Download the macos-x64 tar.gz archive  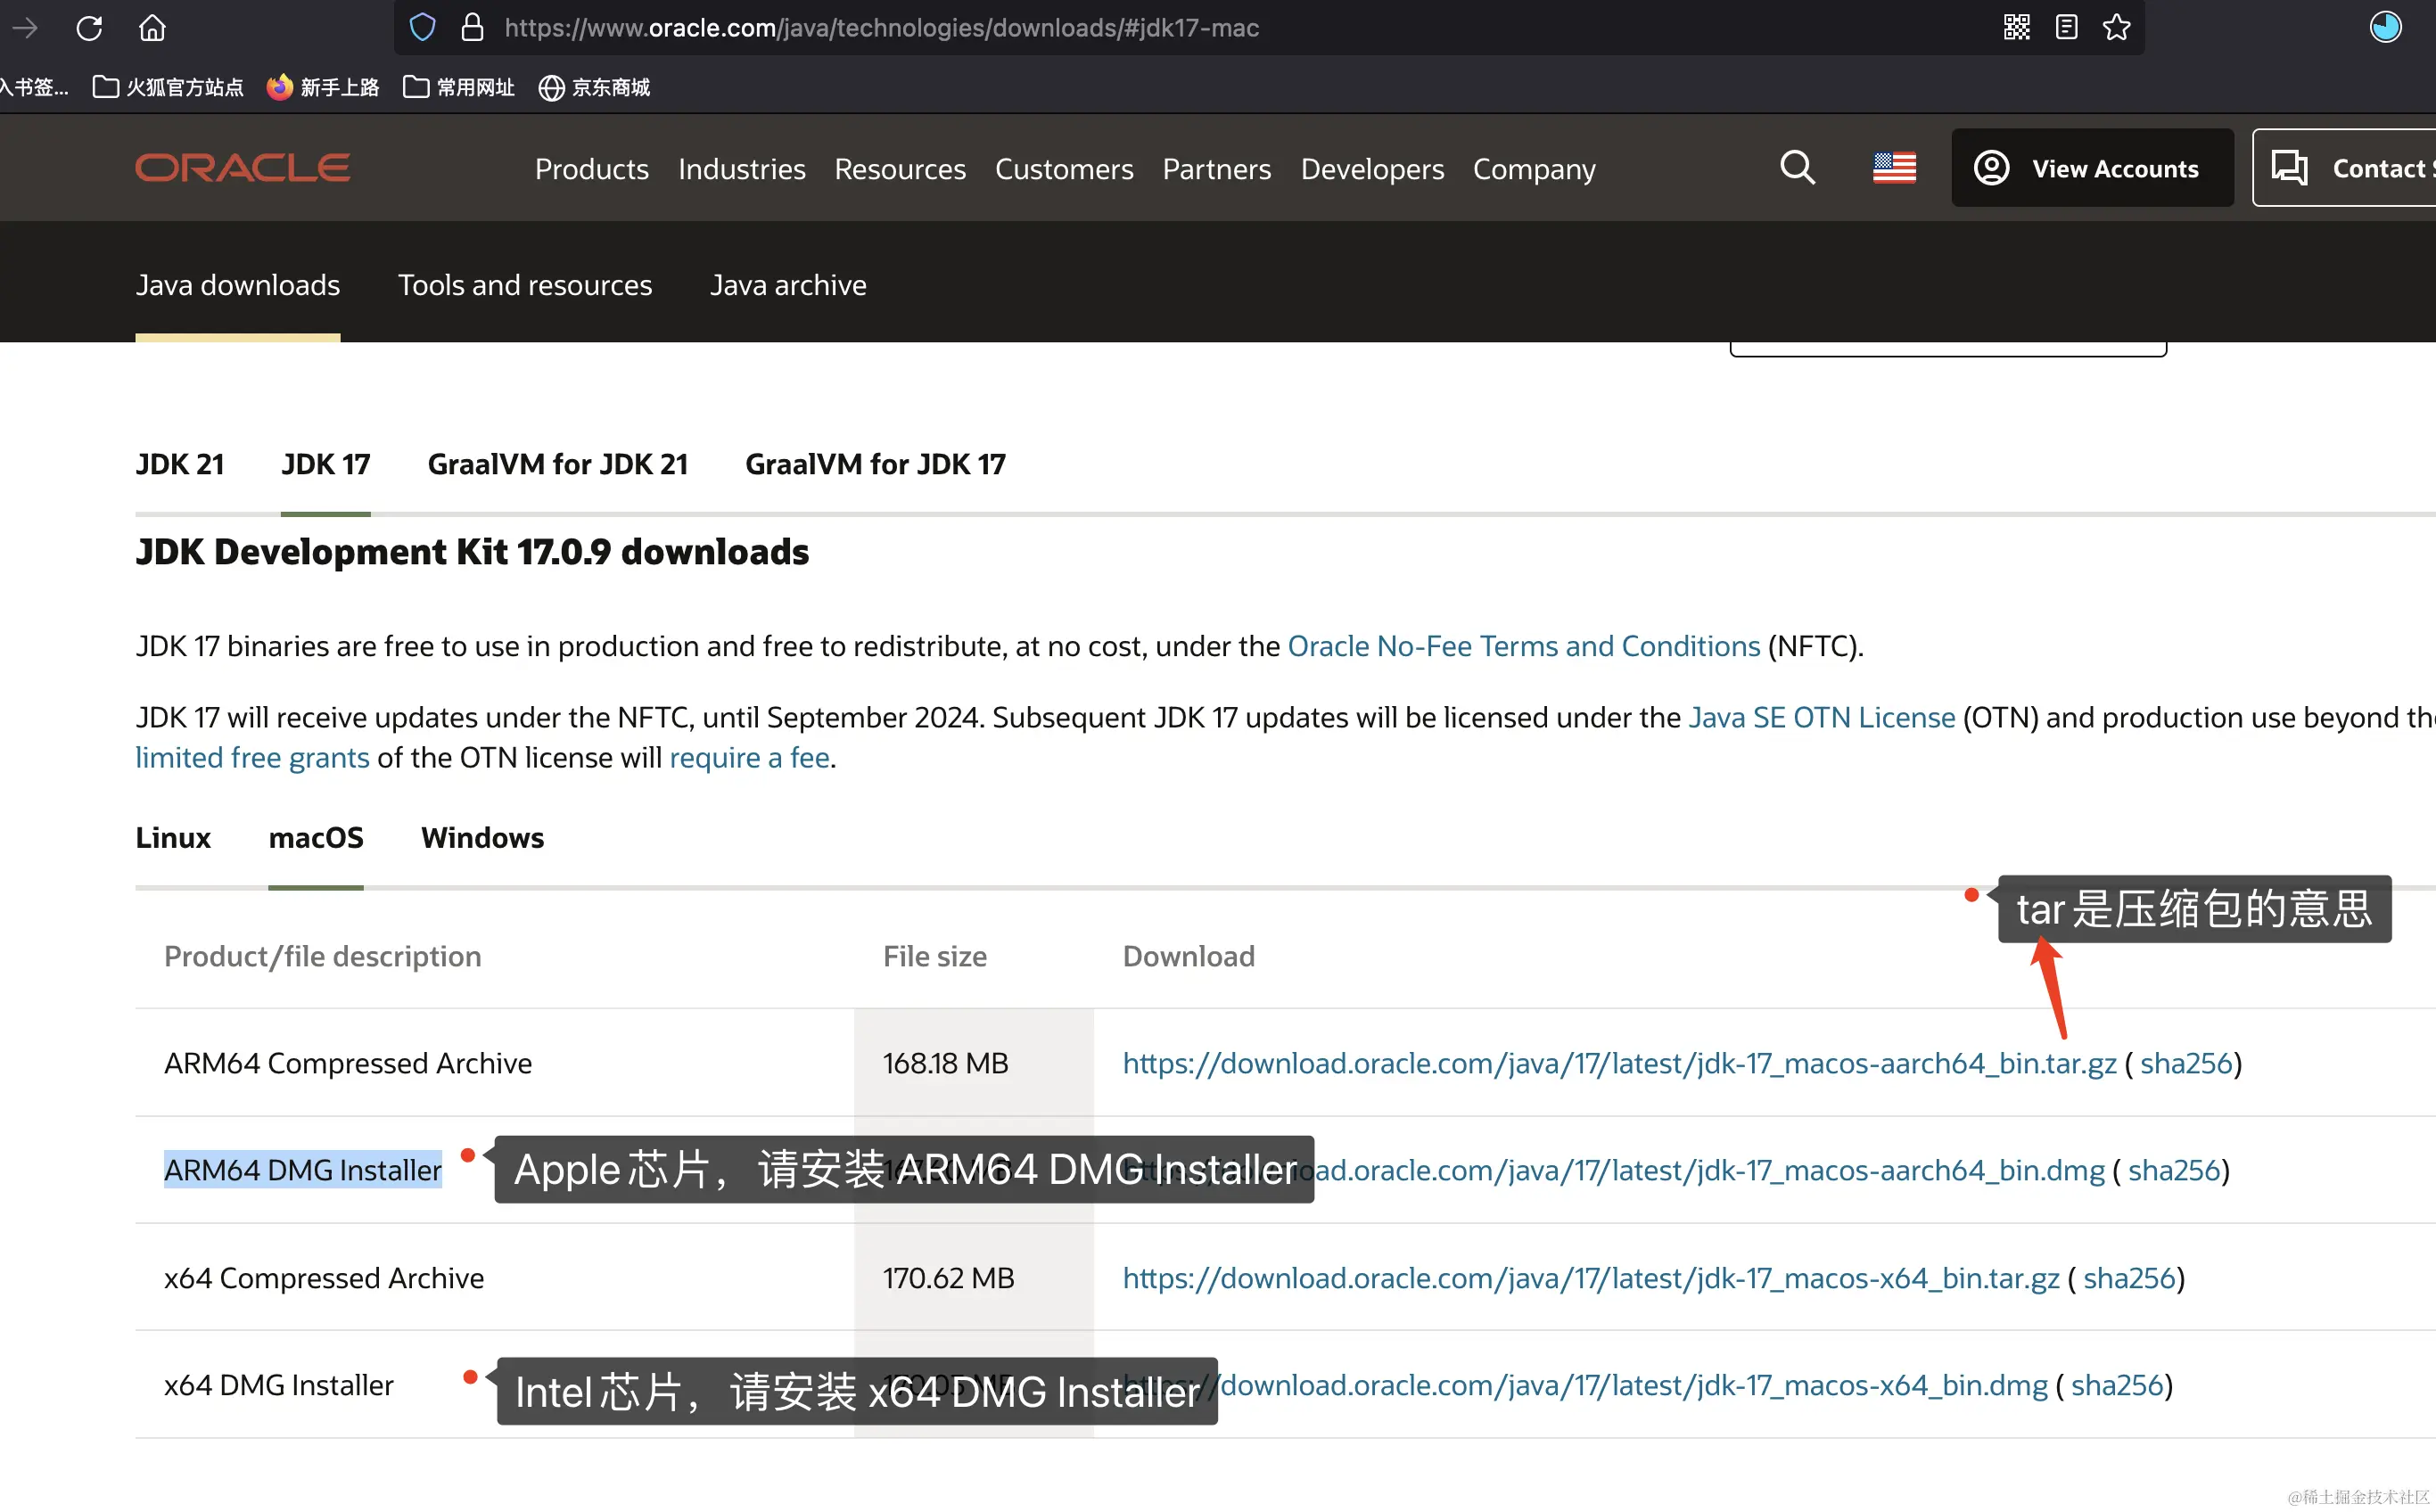(1590, 1279)
